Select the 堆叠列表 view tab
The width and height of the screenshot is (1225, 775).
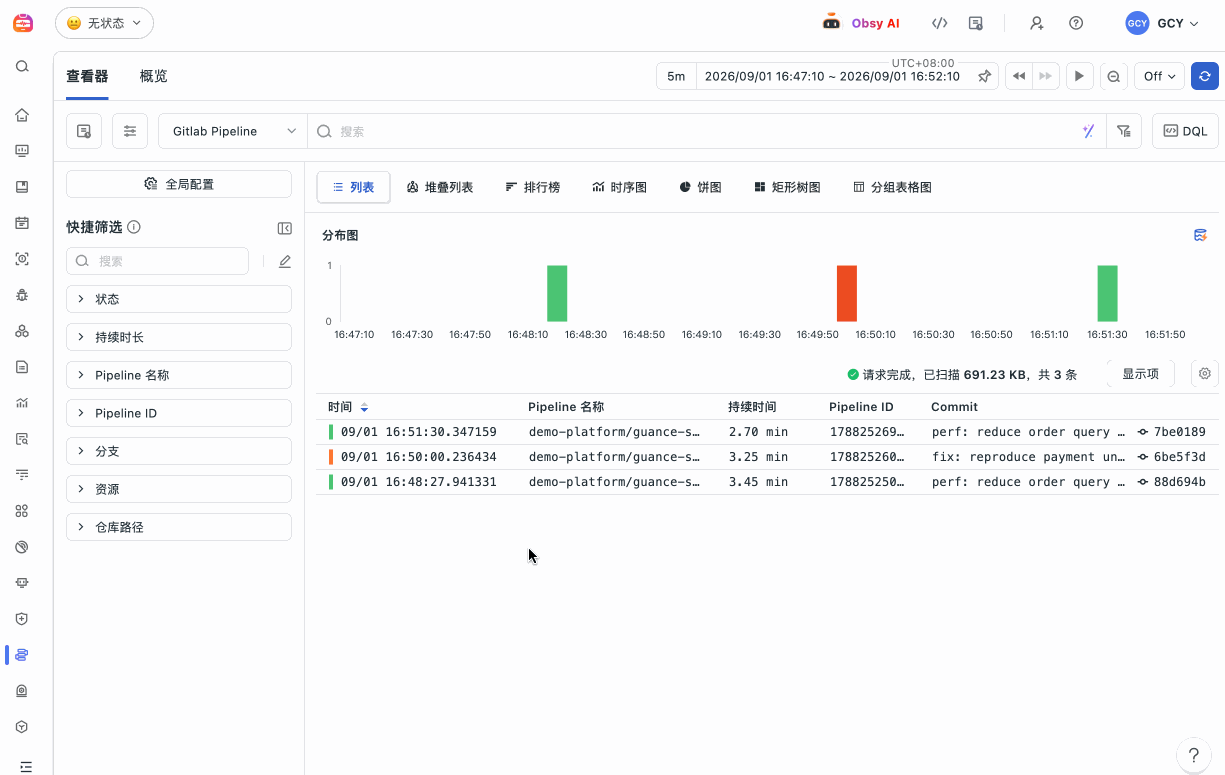tap(440, 187)
